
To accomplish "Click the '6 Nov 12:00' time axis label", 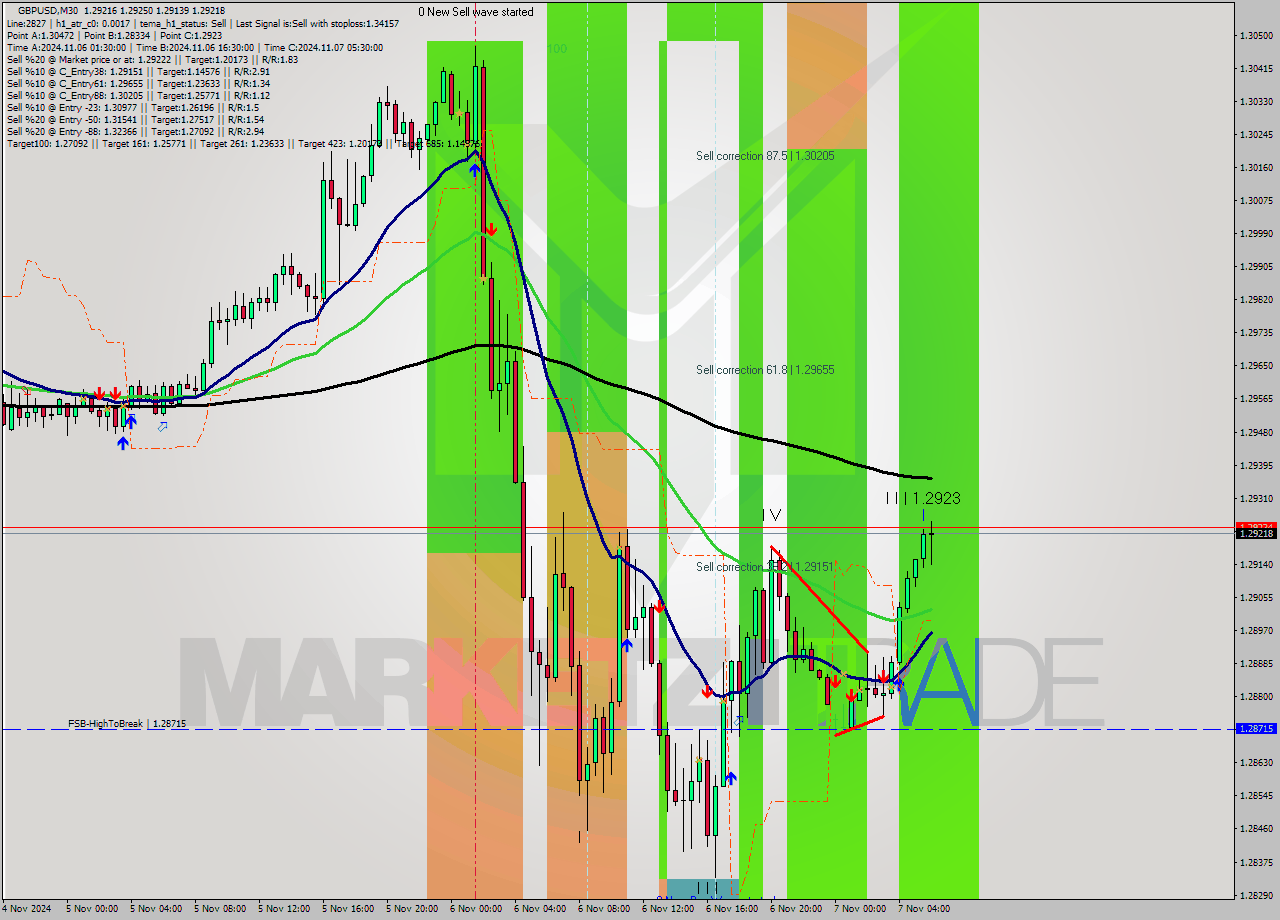I will click(668, 909).
